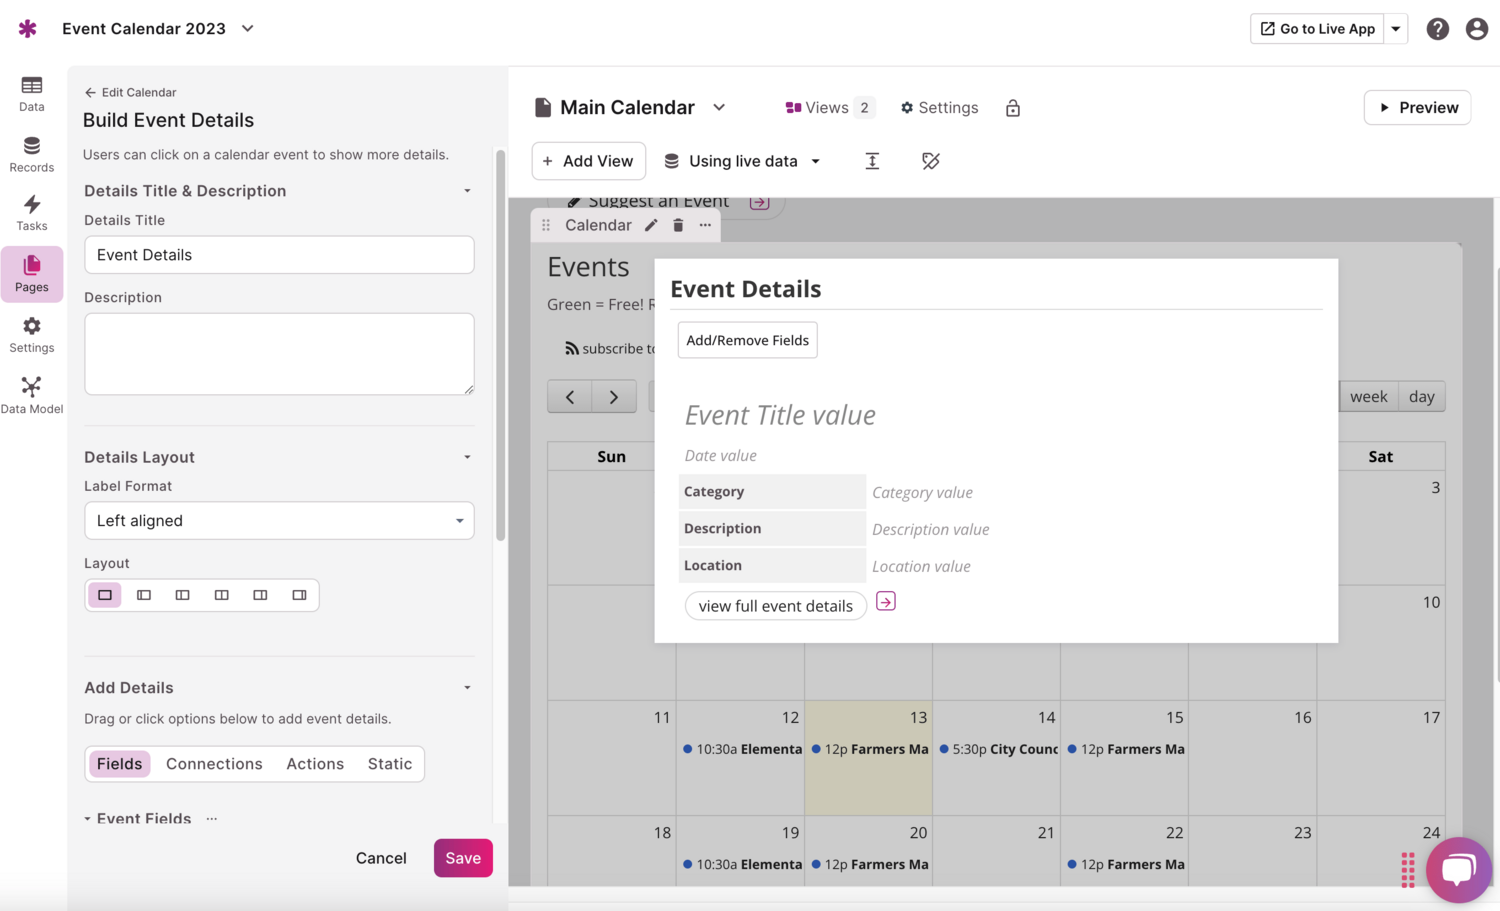Click the Save button
1500x911 pixels.
[x=463, y=858]
